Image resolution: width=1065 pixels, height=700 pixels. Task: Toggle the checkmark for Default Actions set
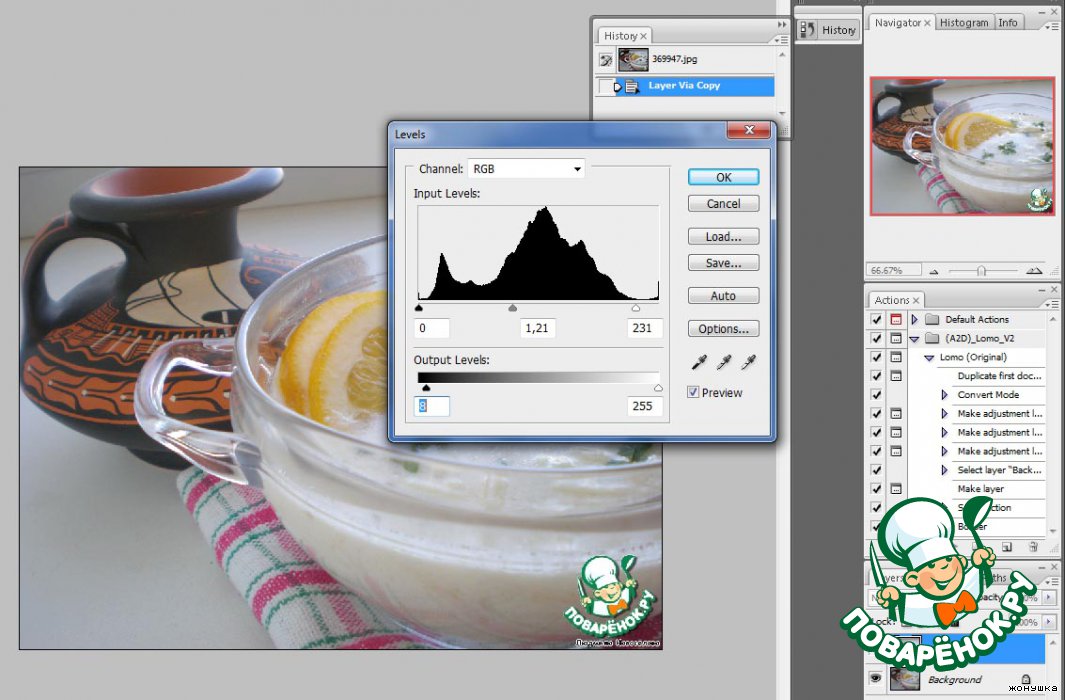[877, 320]
